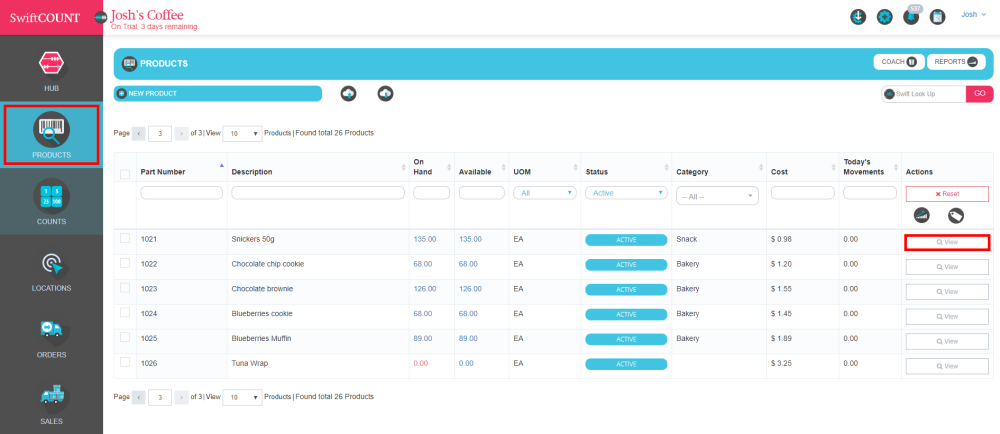Viewport: 1000px width, 434px height.
Task: Click the Products title bar icon
Action: click(x=129, y=64)
